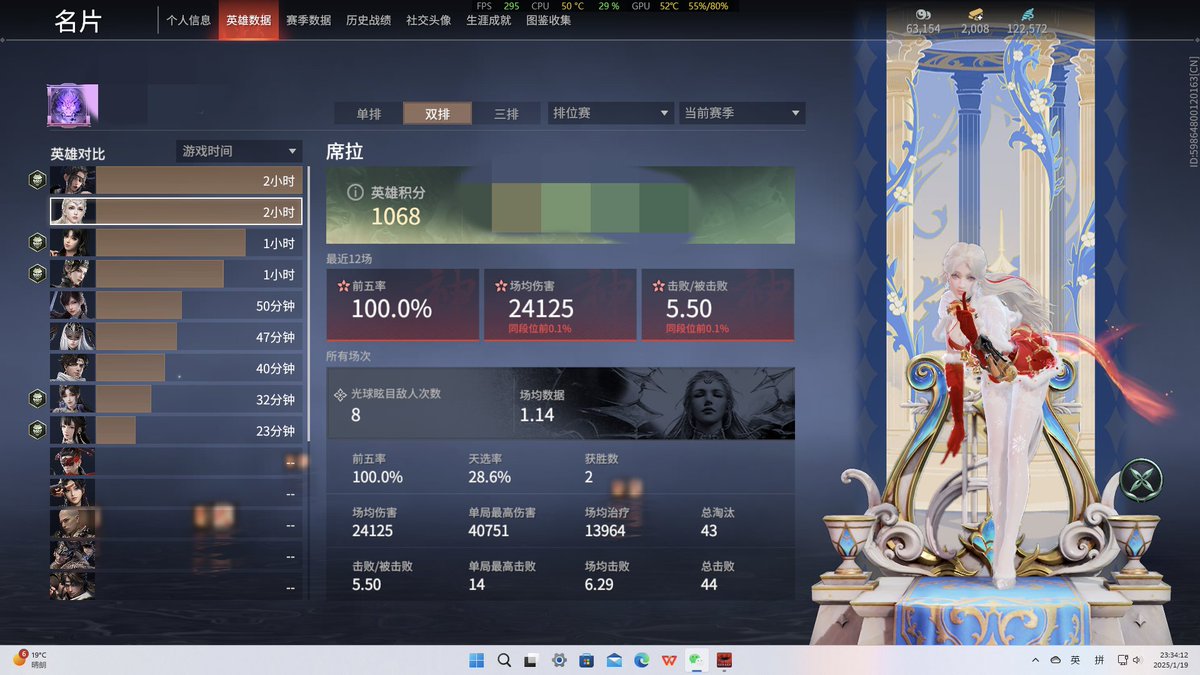Toggle the 英 input language indicator
Viewport: 1200px width, 675px height.
point(1075,660)
